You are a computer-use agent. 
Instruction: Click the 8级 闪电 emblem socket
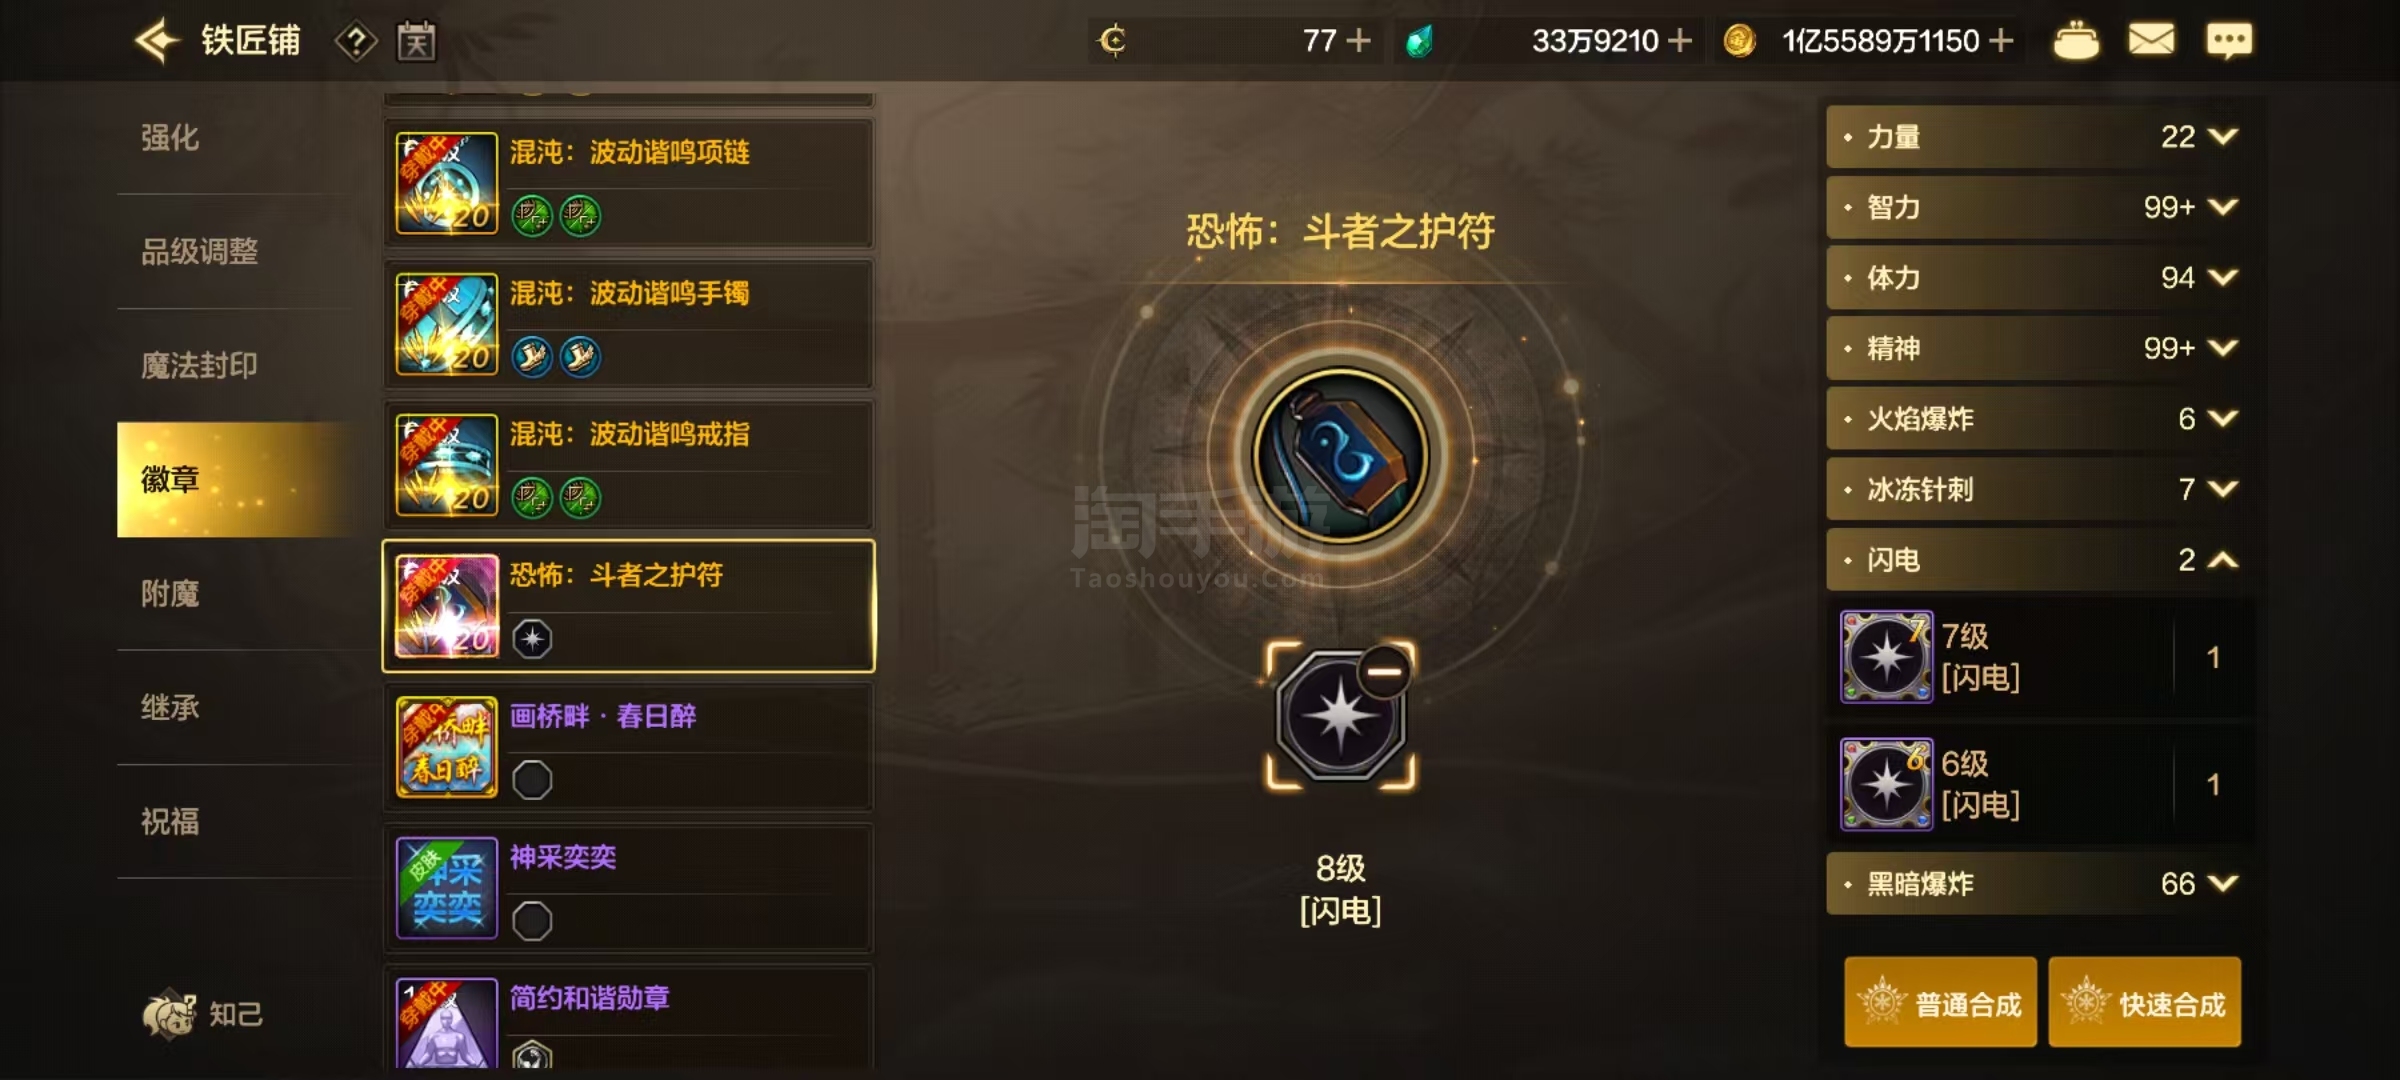1340,716
